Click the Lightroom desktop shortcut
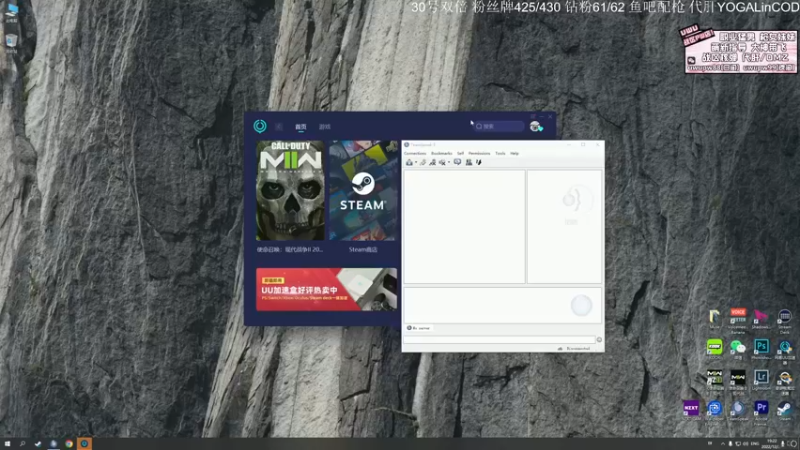 [761, 378]
